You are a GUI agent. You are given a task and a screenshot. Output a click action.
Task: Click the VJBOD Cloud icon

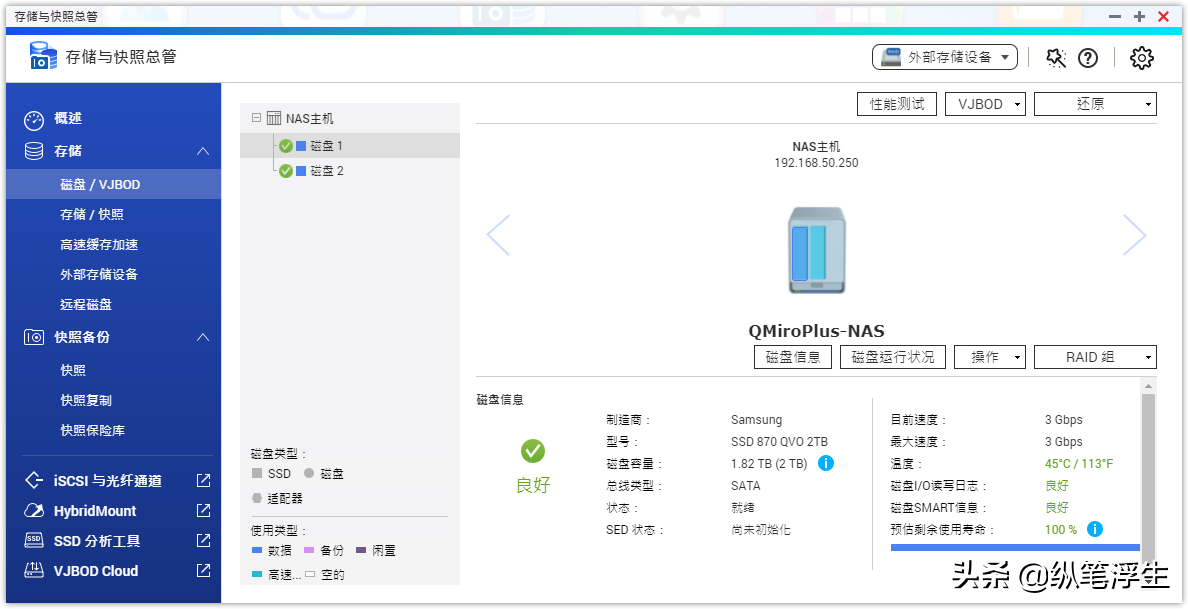click(34, 570)
